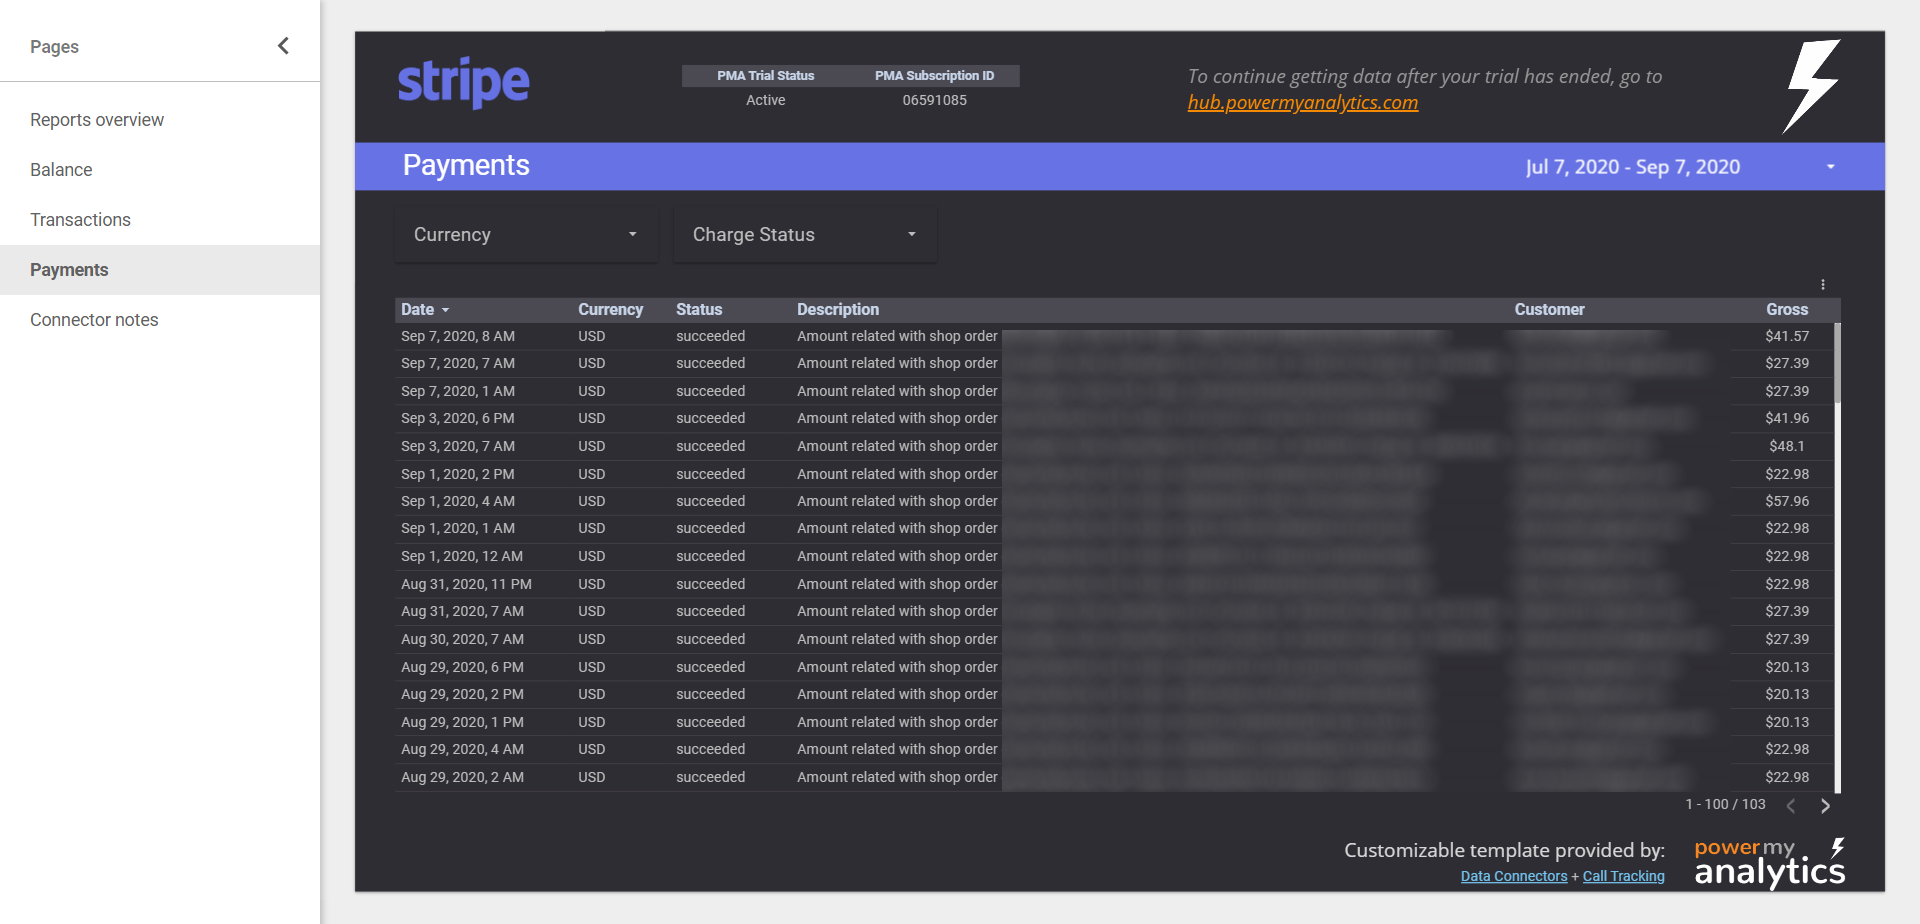Click the lightning bolt logo in header
Image resolution: width=1920 pixels, height=924 pixels.
(x=1811, y=86)
